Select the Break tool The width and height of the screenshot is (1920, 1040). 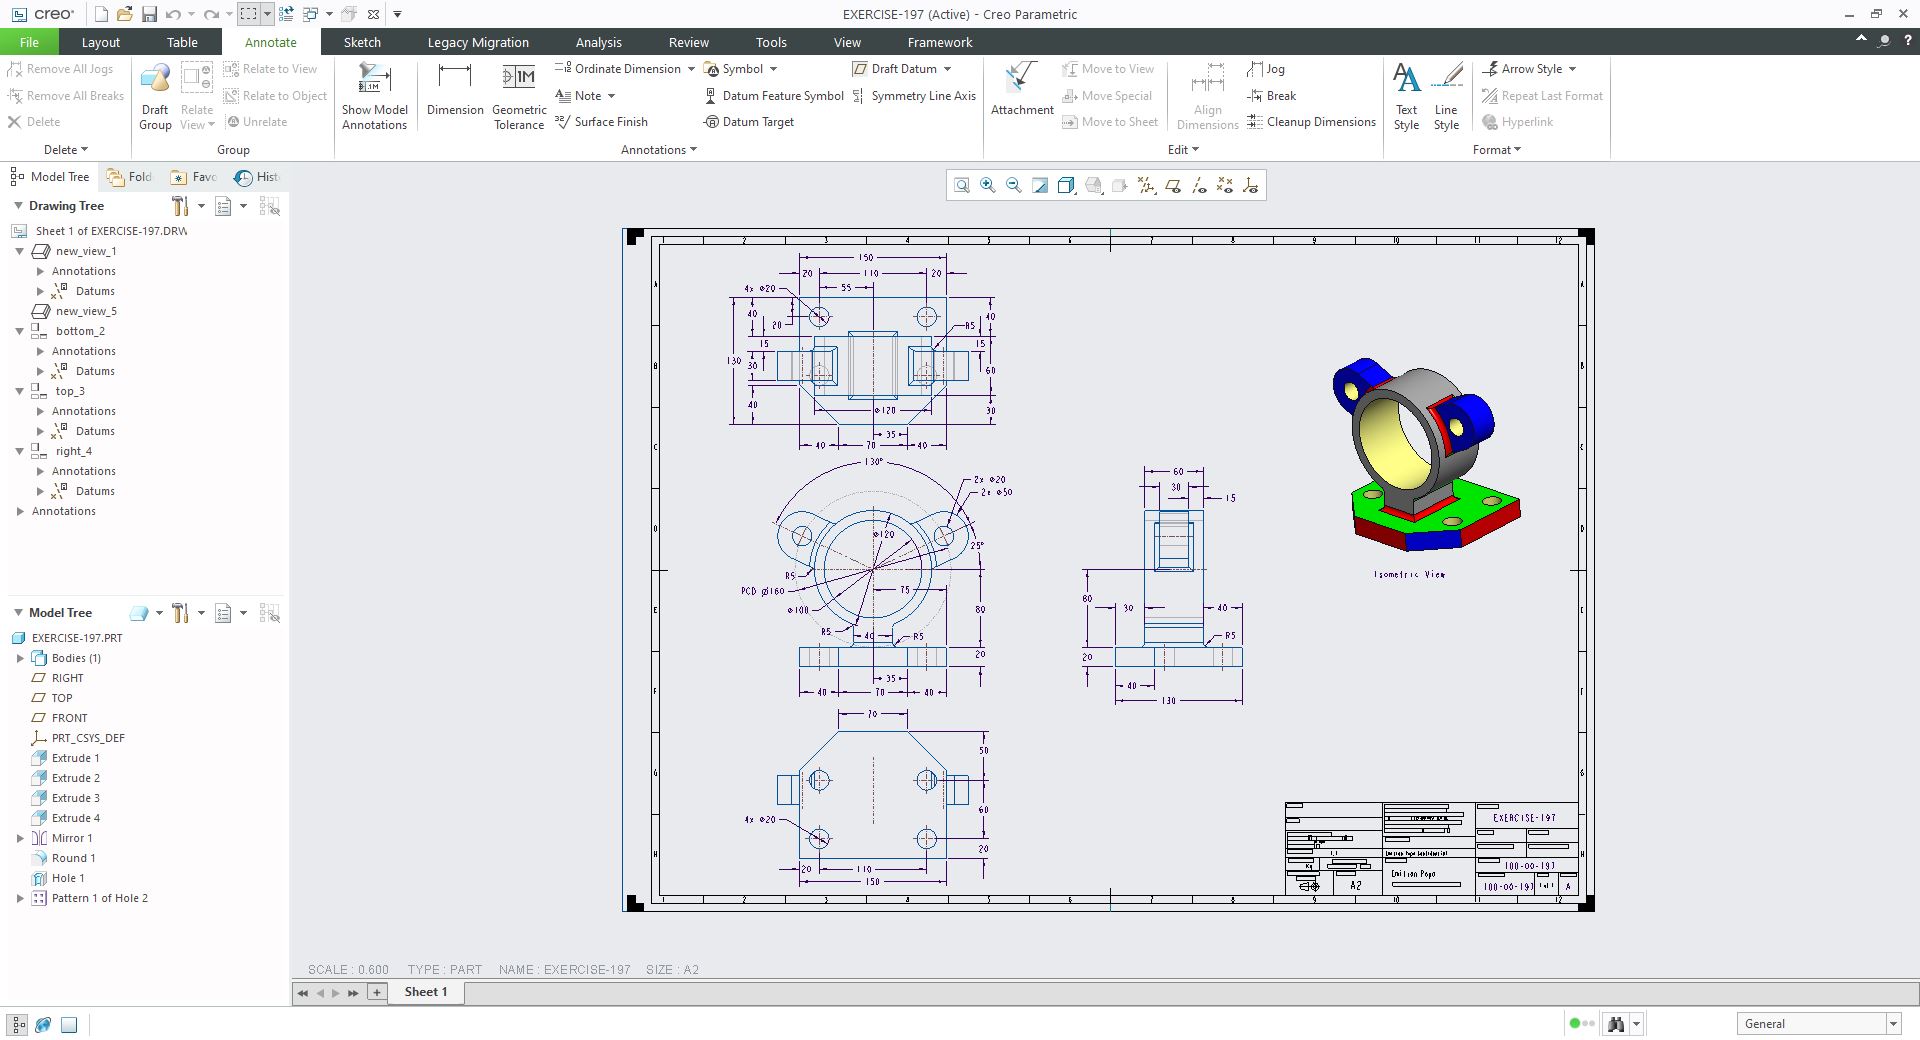click(x=1272, y=96)
